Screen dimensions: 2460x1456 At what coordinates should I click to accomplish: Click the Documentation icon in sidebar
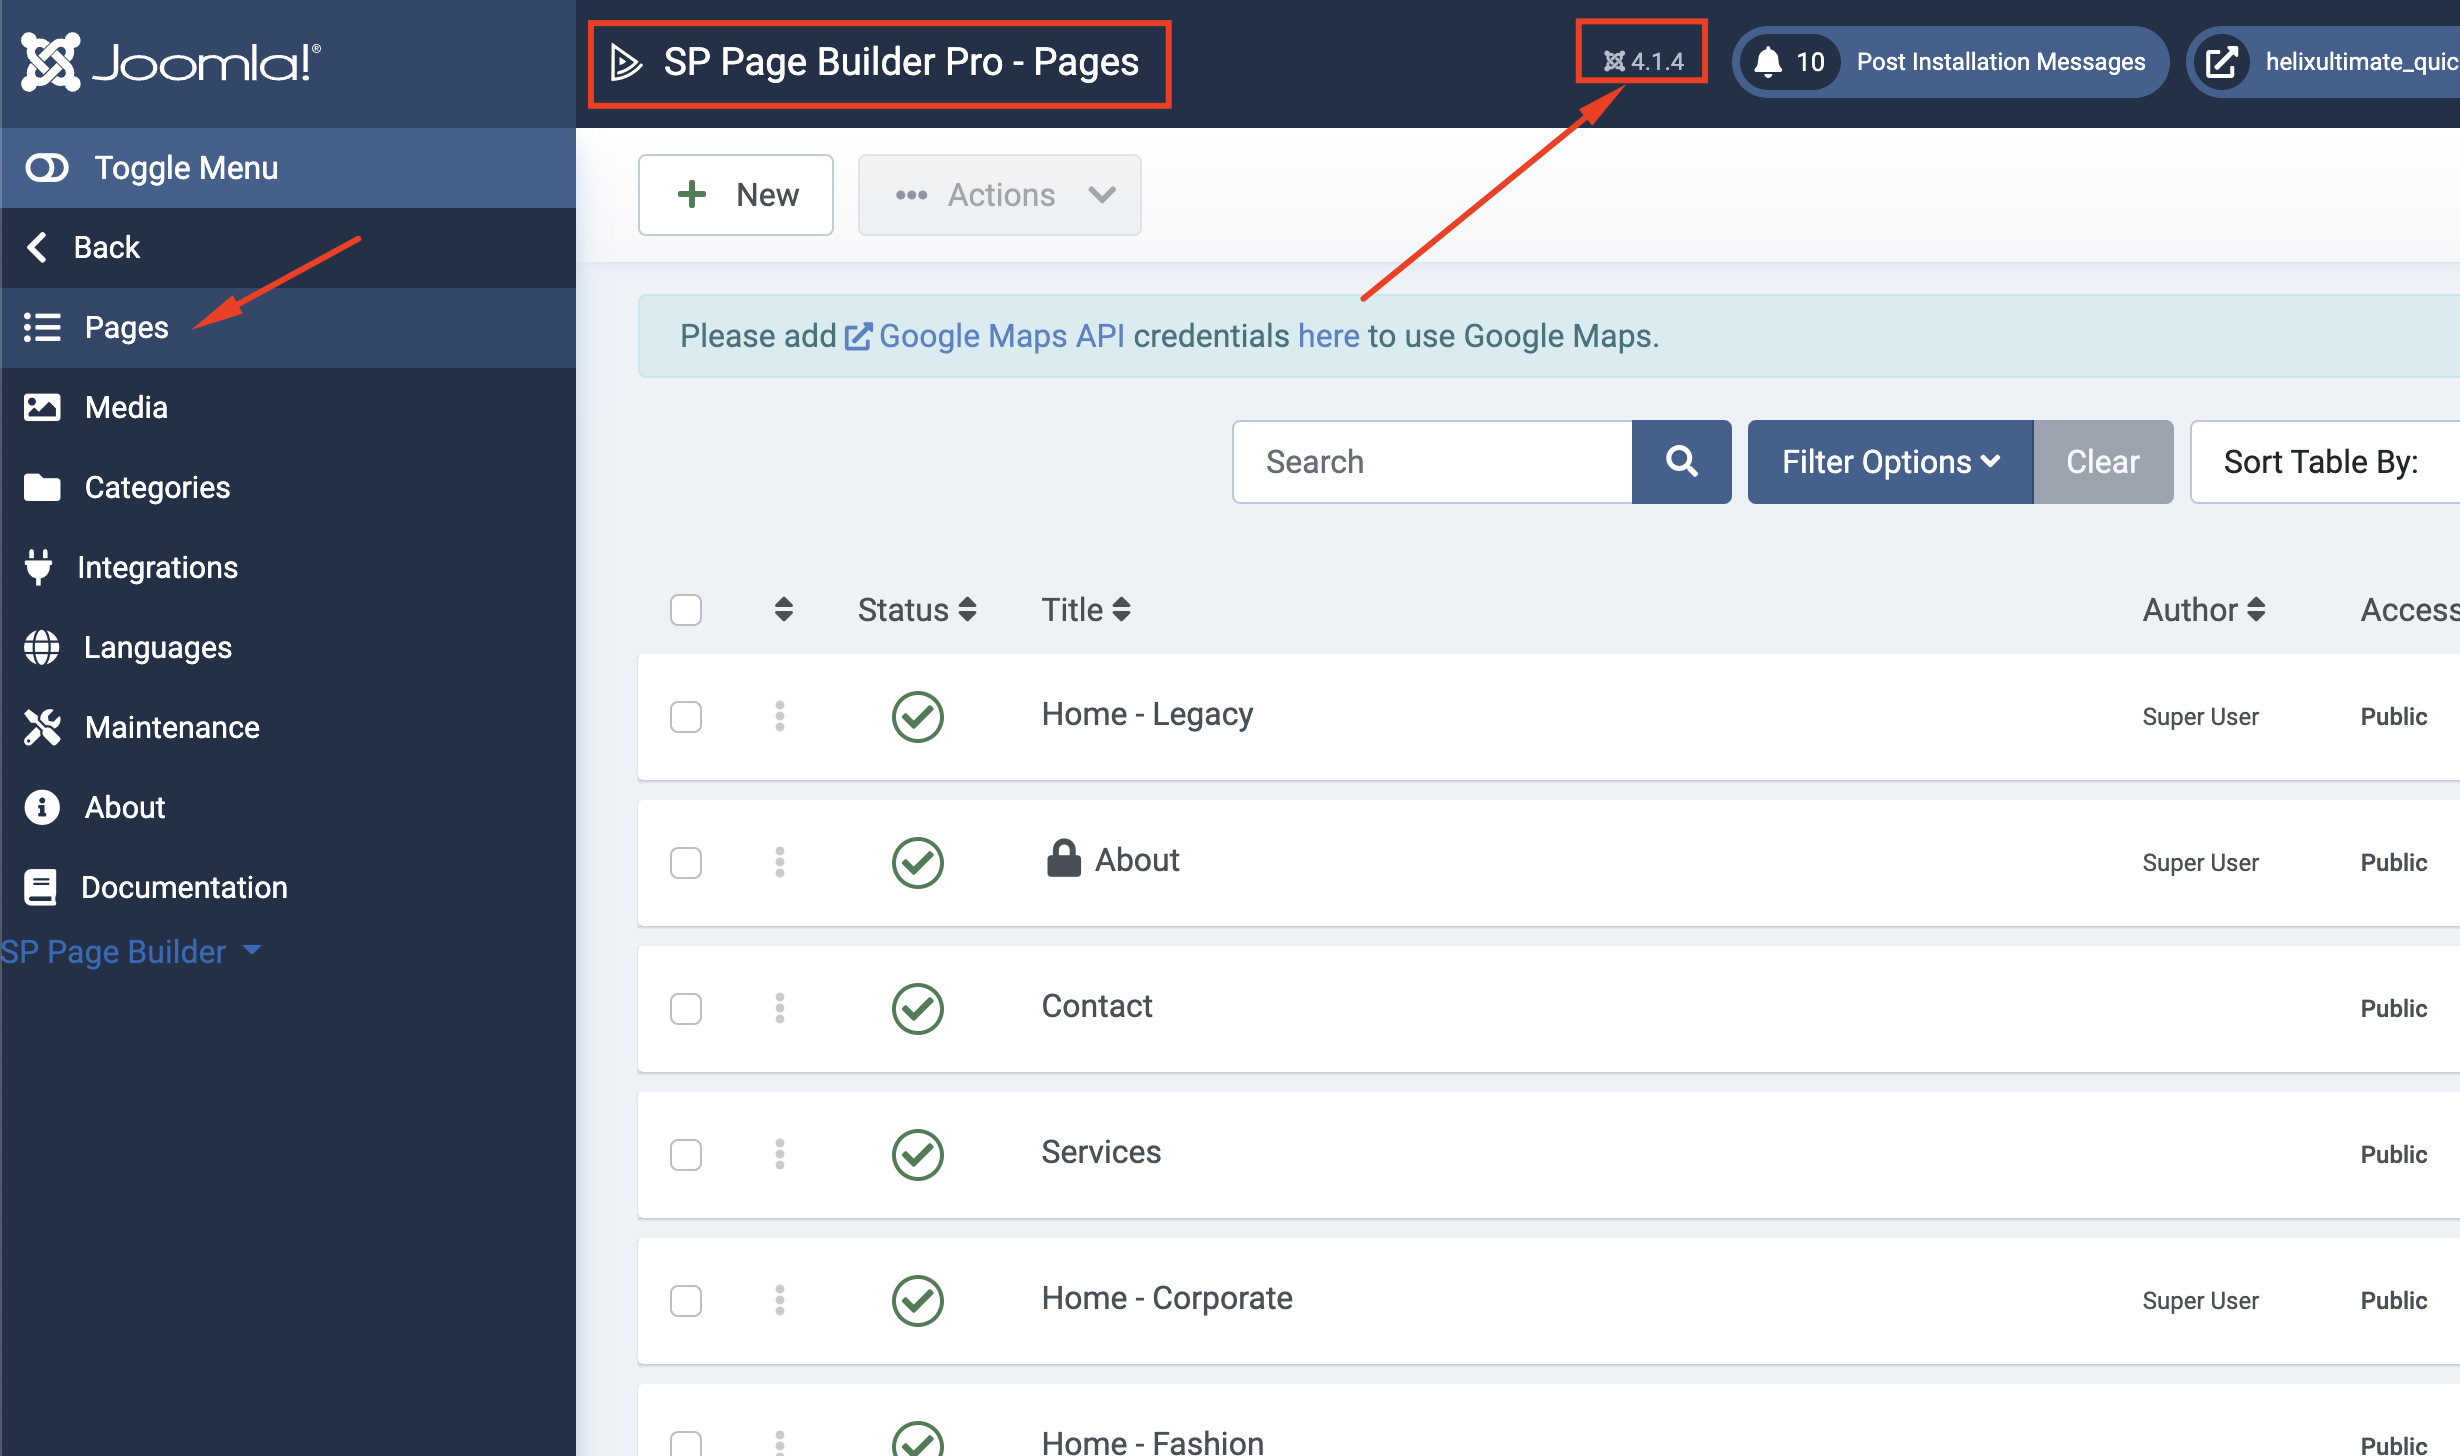coord(42,887)
